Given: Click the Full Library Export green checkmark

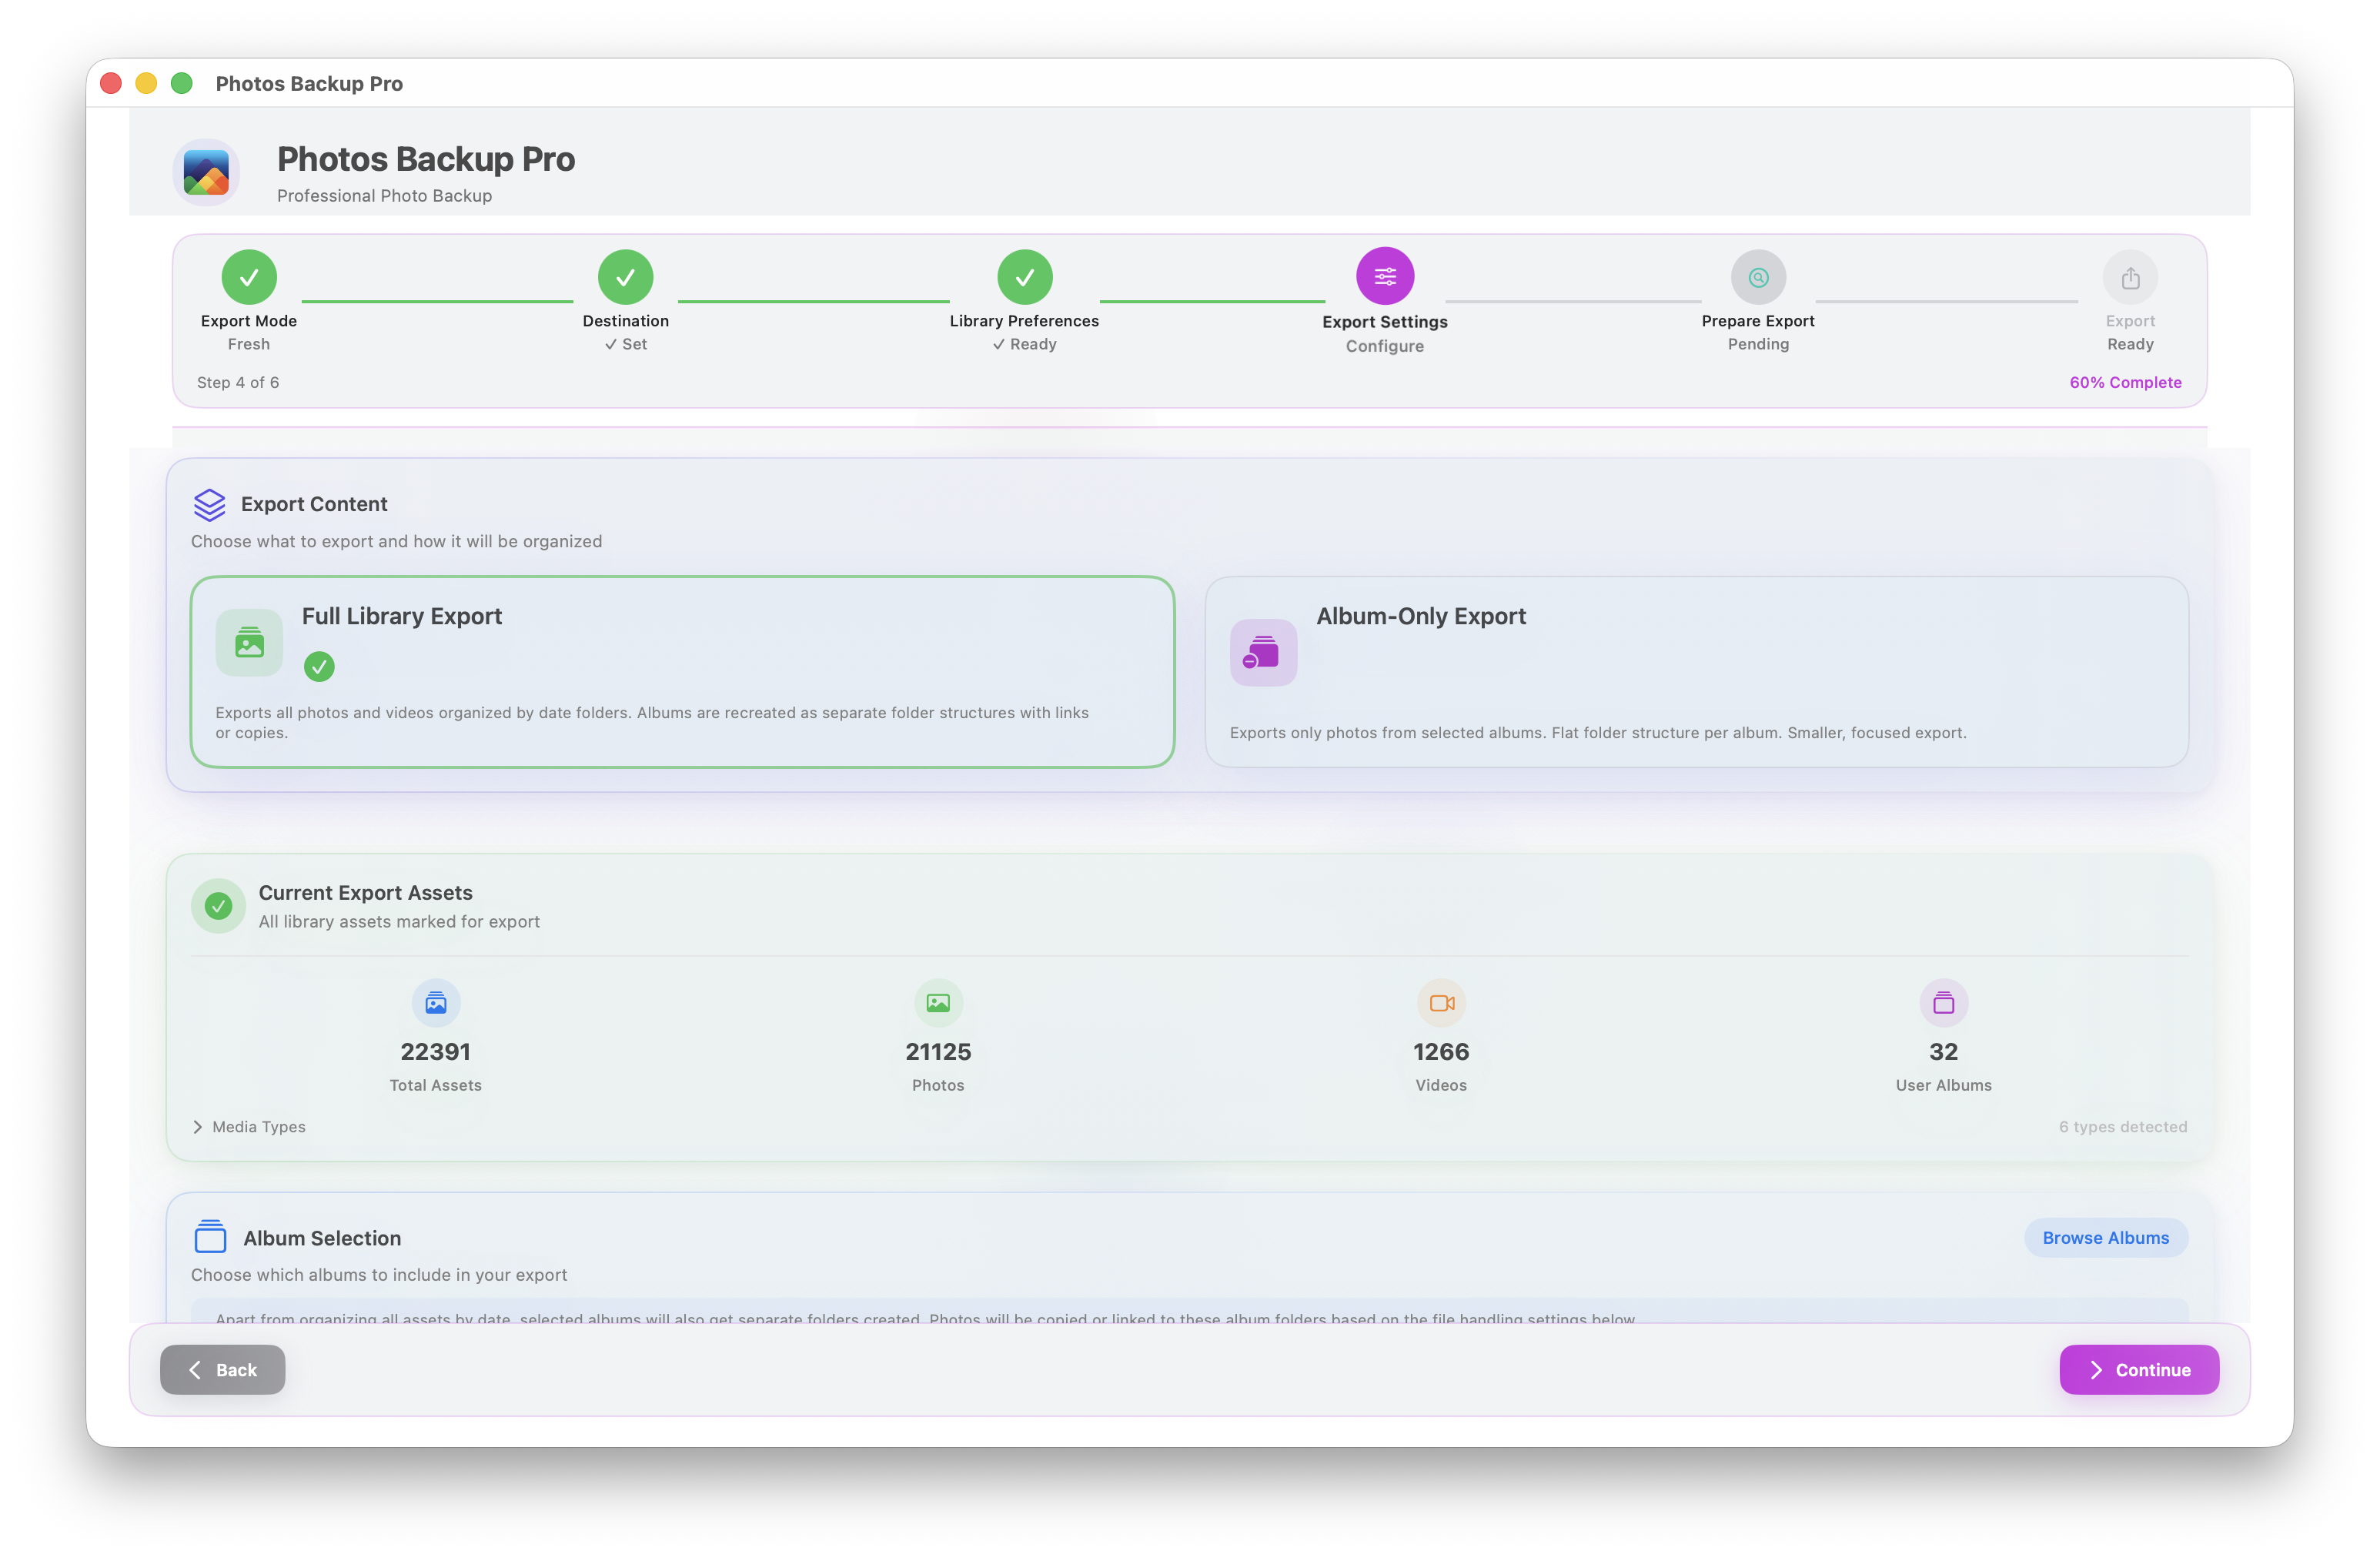Looking at the screenshot, I should (319, 666).
